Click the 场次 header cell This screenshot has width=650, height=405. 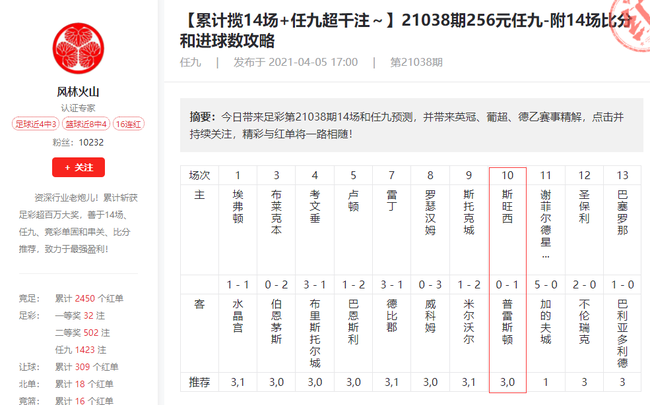pos(199,175)
